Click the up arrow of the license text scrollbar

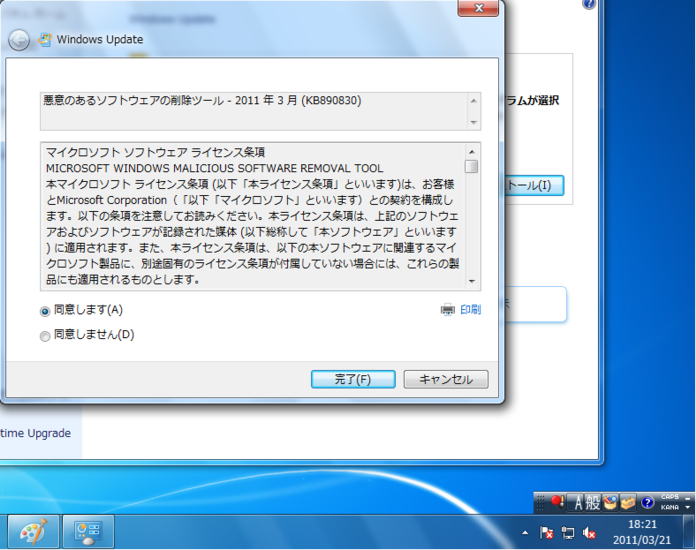472,152
